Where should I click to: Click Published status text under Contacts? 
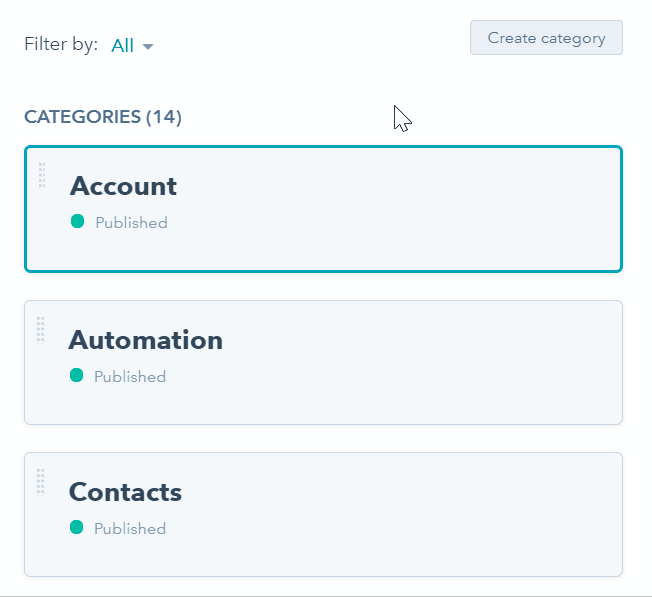coord(130,529)
